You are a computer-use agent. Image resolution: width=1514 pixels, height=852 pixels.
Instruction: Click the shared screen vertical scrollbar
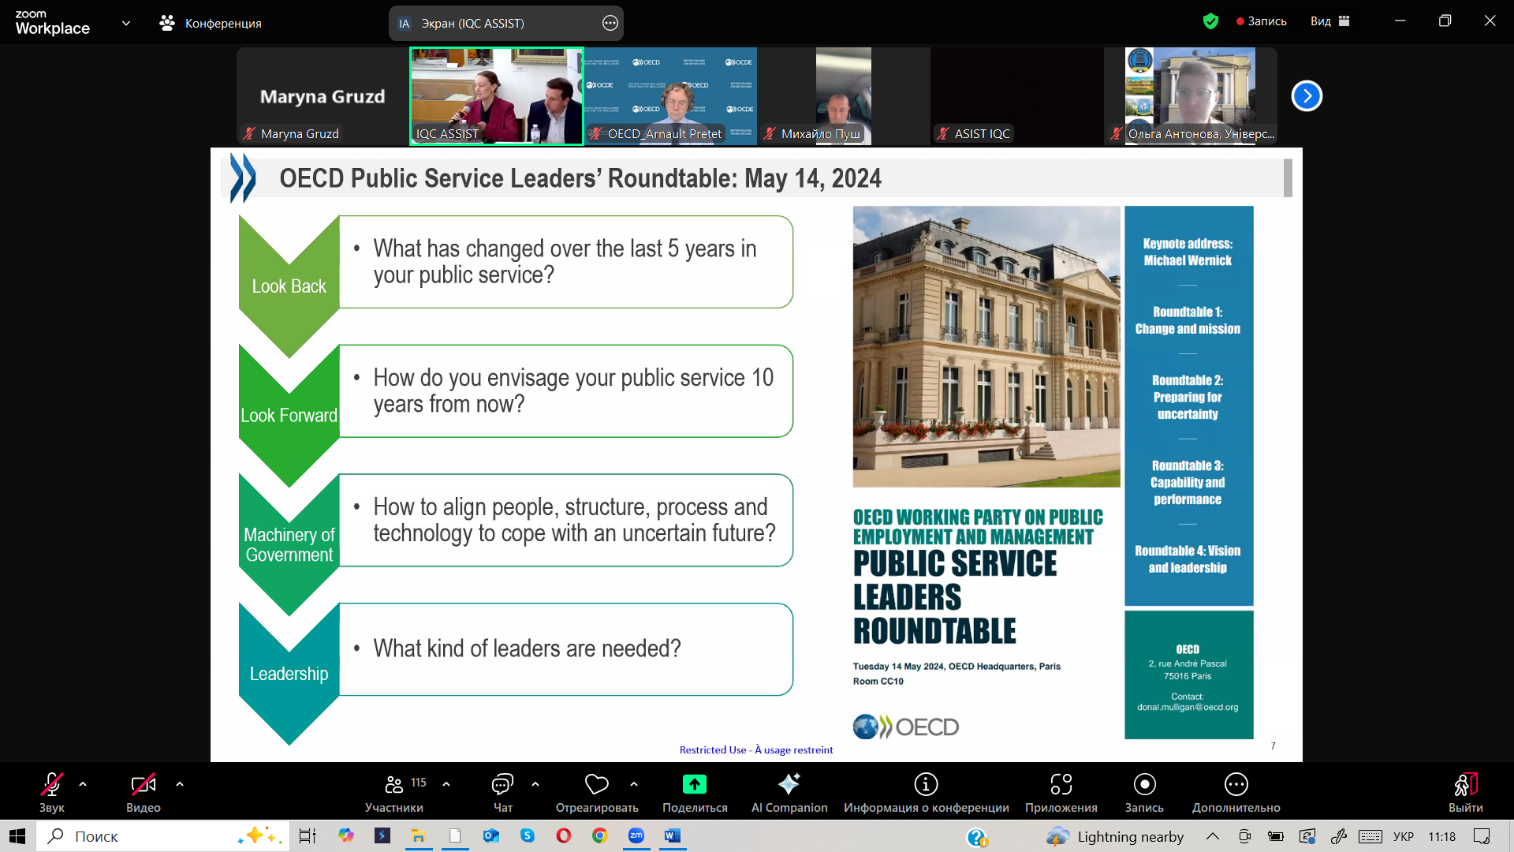click(1288, 178)
